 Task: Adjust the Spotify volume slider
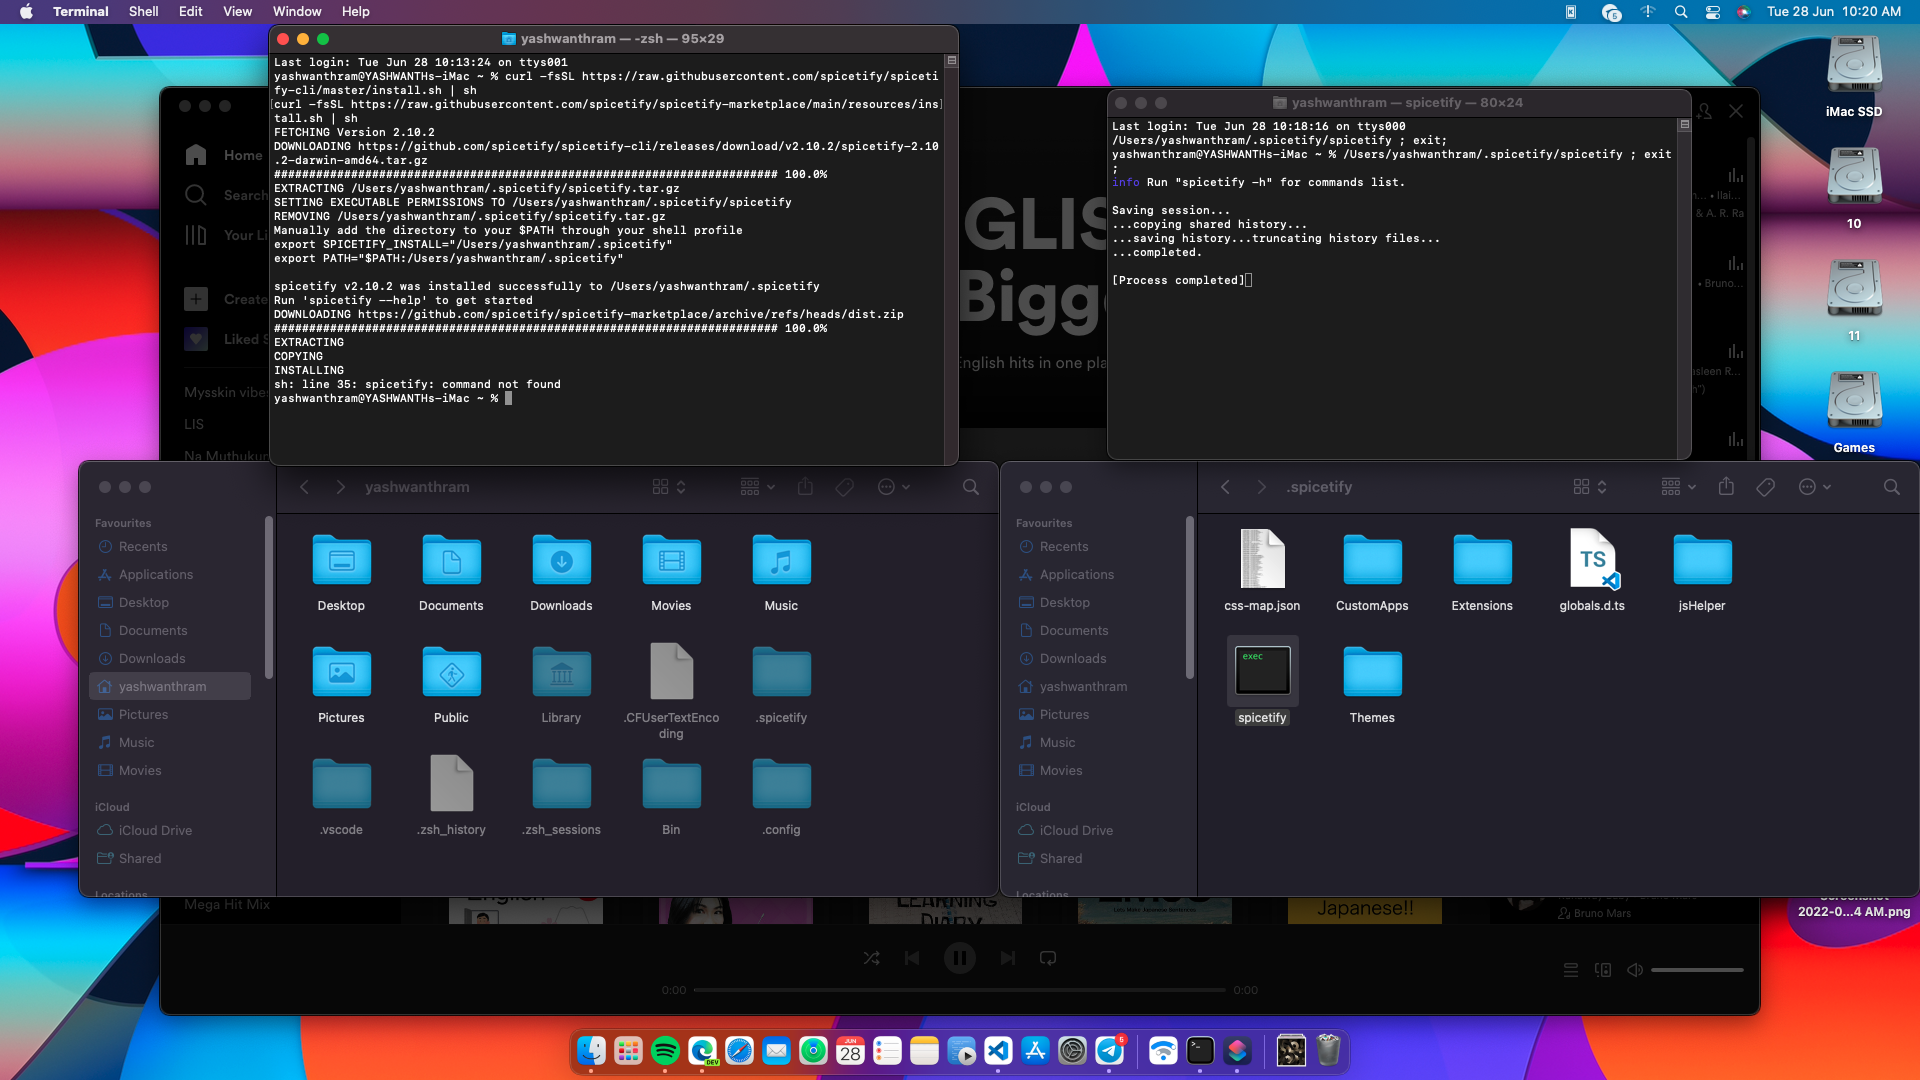[x=1697, y=970]
